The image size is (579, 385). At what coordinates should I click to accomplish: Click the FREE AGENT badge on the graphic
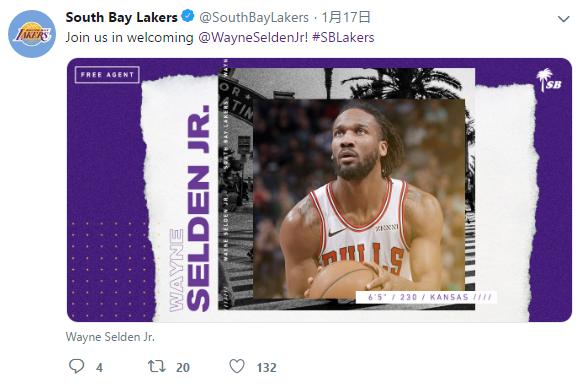tap(107, 75)
